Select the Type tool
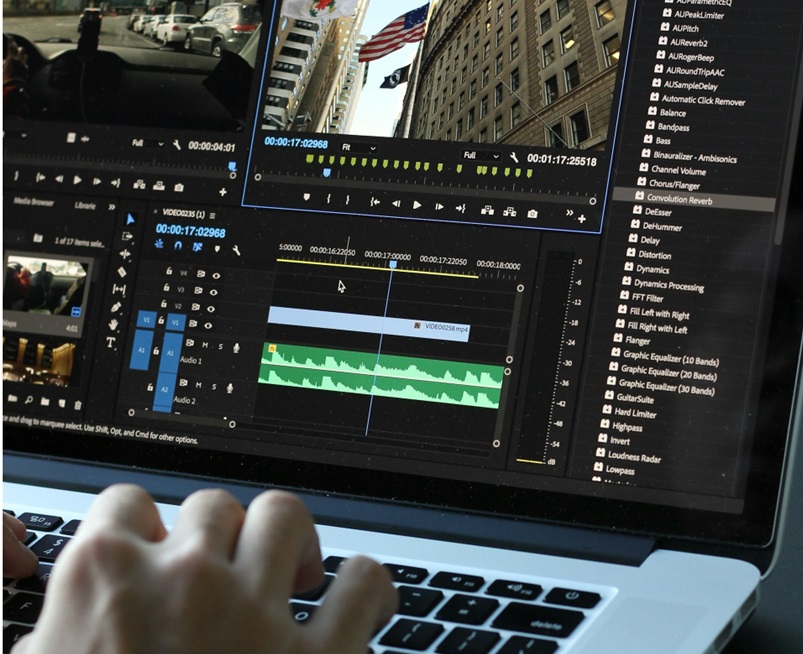Viewport: 803px width, 654px height. point(111,342)
